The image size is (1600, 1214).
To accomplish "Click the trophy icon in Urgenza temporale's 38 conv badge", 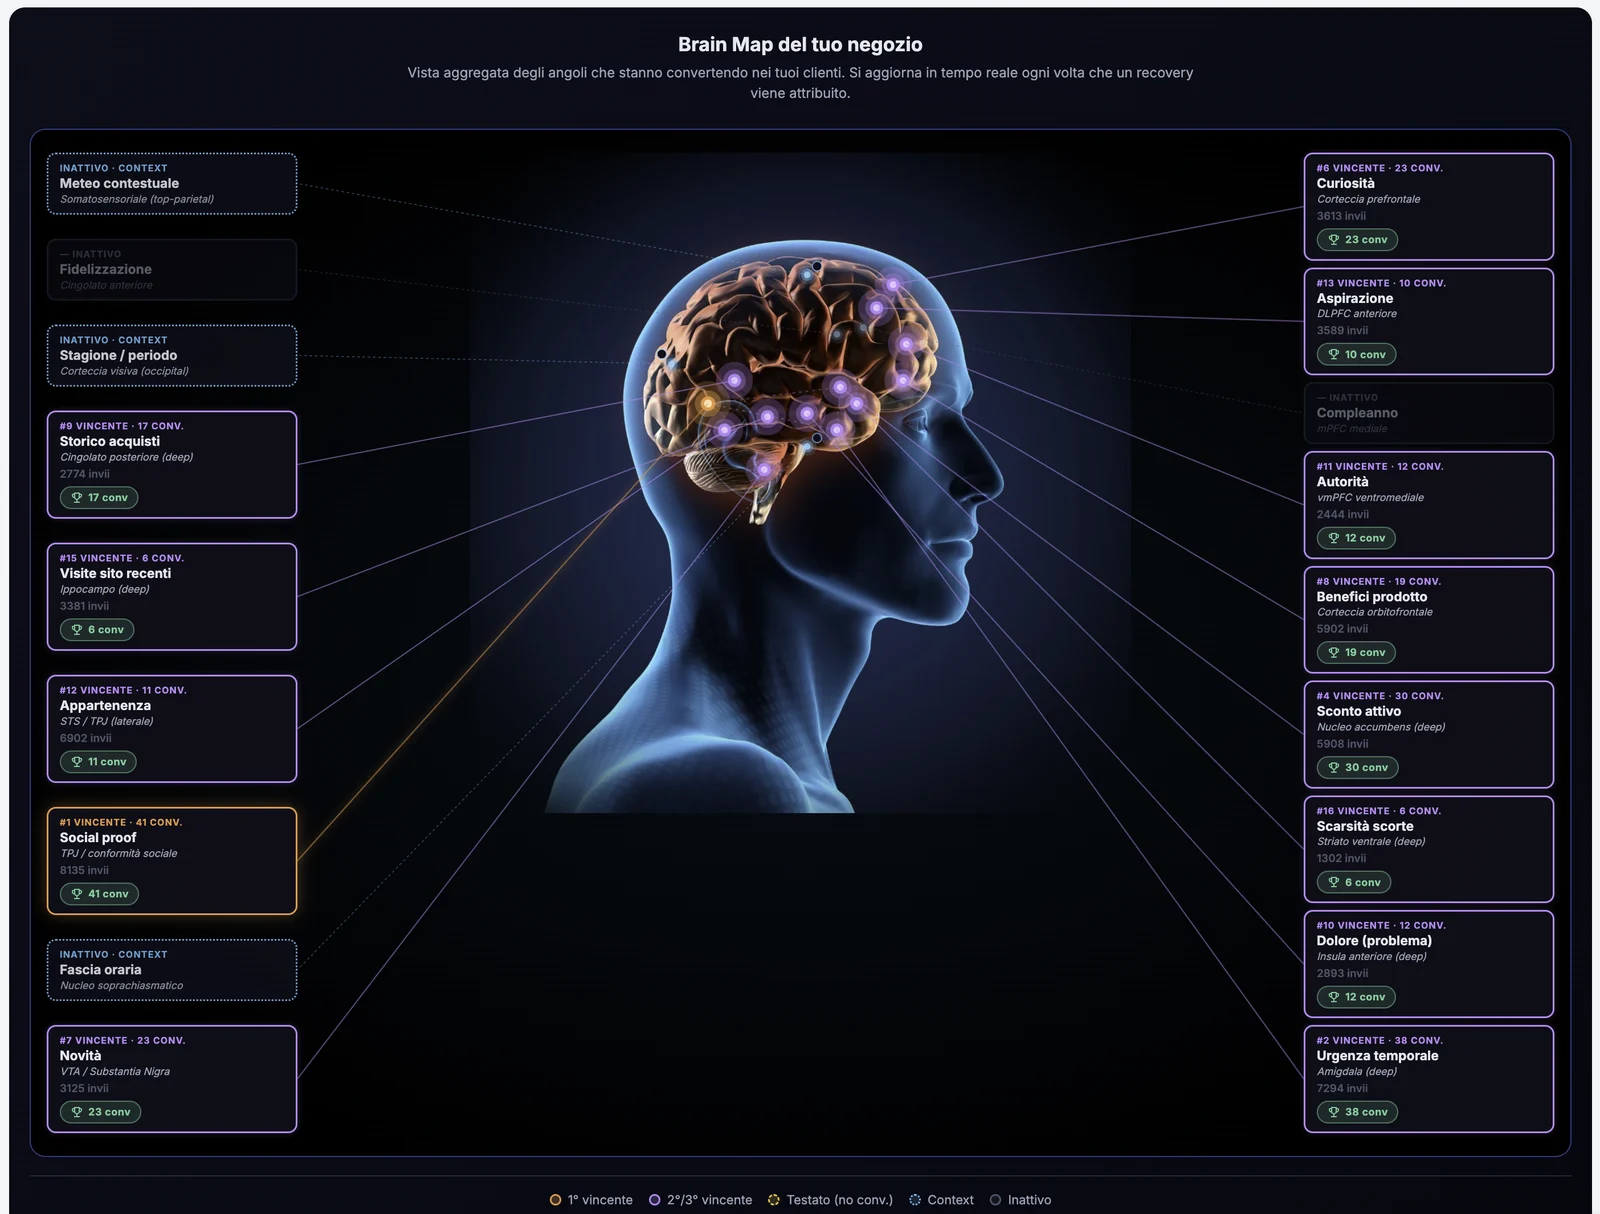I will 1333,1112.
